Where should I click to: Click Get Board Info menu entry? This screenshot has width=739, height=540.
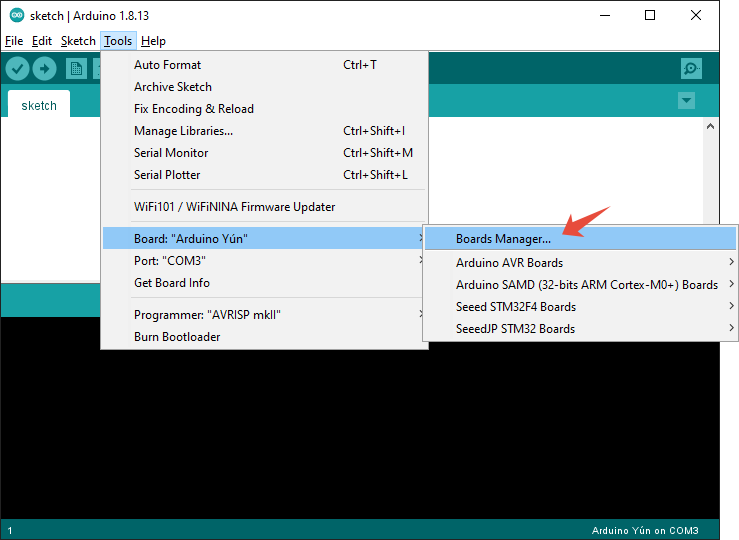coord(172,283)
